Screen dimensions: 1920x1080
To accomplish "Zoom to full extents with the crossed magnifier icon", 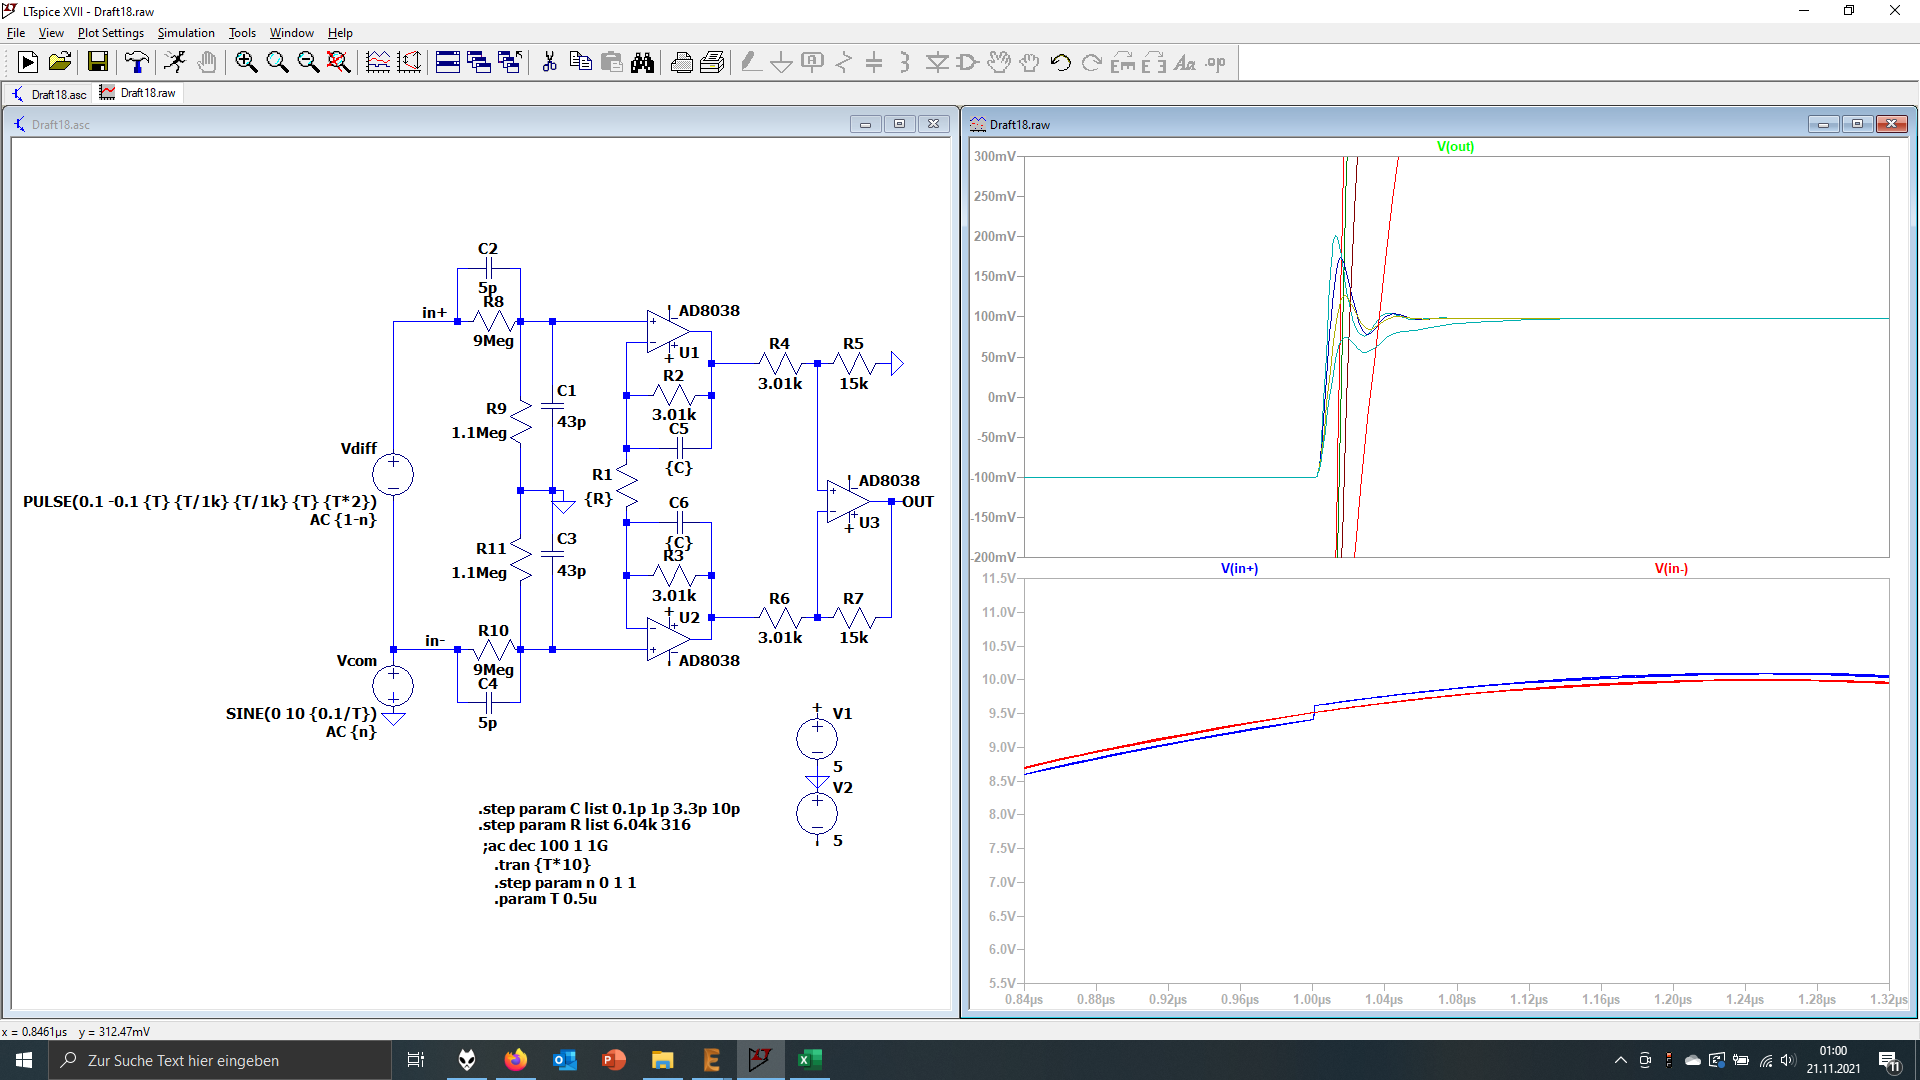I will pyautogui.click(x=339, y=62).
